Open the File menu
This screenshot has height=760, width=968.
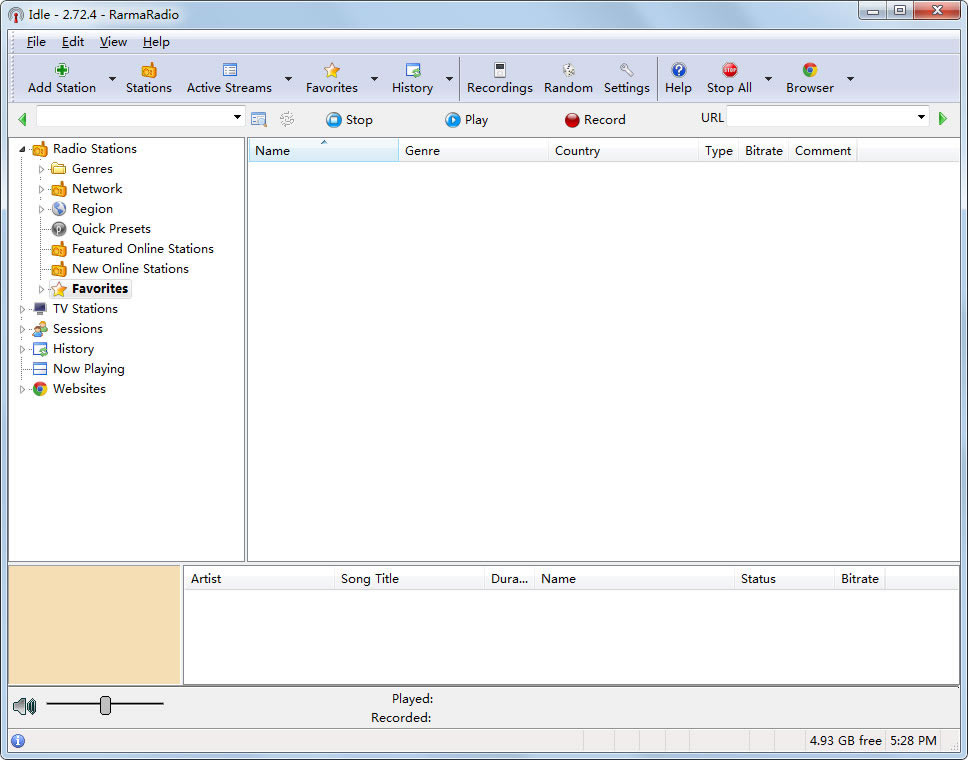click(36, 42)
